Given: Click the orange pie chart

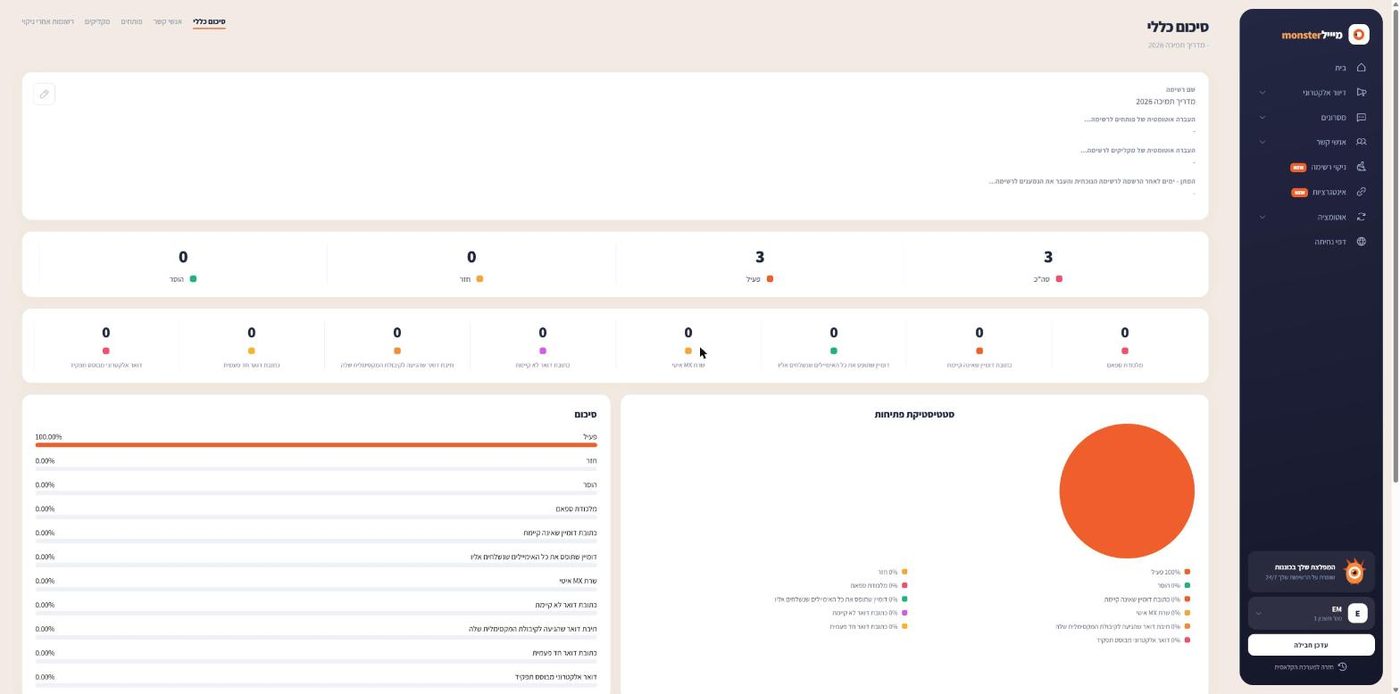Looking at the screenshot, I should tap(1127, 491).
